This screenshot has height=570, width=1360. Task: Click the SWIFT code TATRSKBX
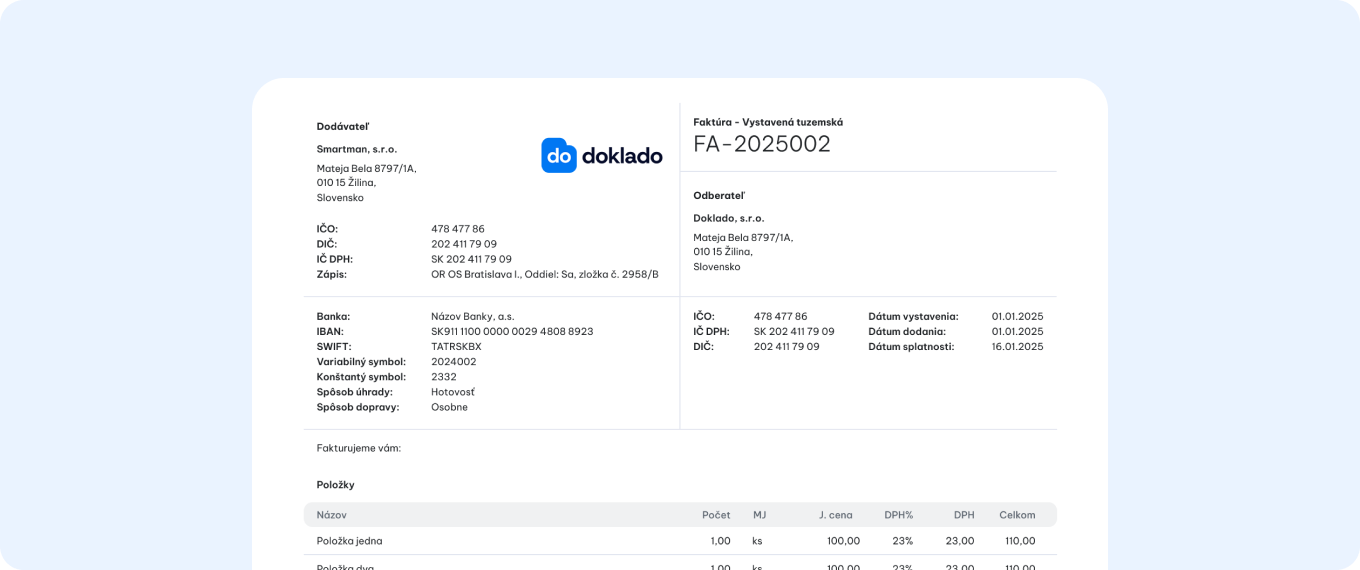(x=456, y=346)
